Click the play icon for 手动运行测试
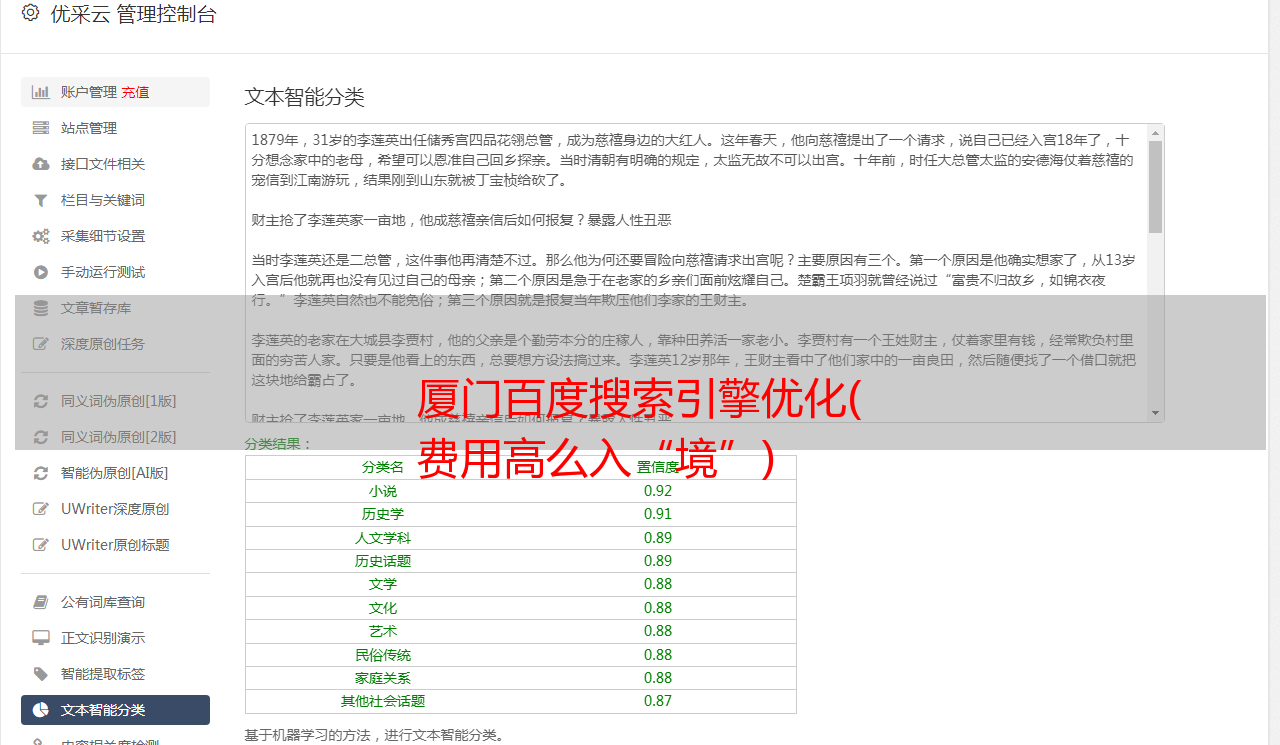The width and height of the screenshot is (1280, 745). click(41, 272)
